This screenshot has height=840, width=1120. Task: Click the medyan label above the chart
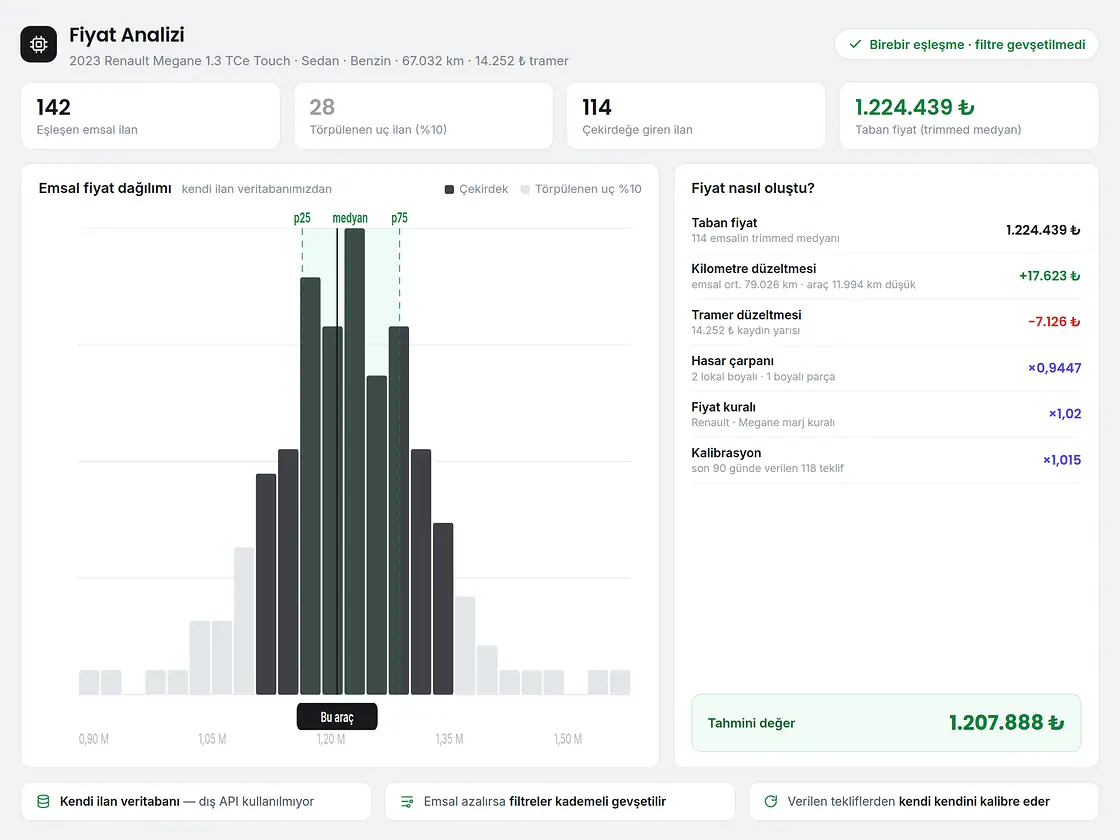[350, 218]
